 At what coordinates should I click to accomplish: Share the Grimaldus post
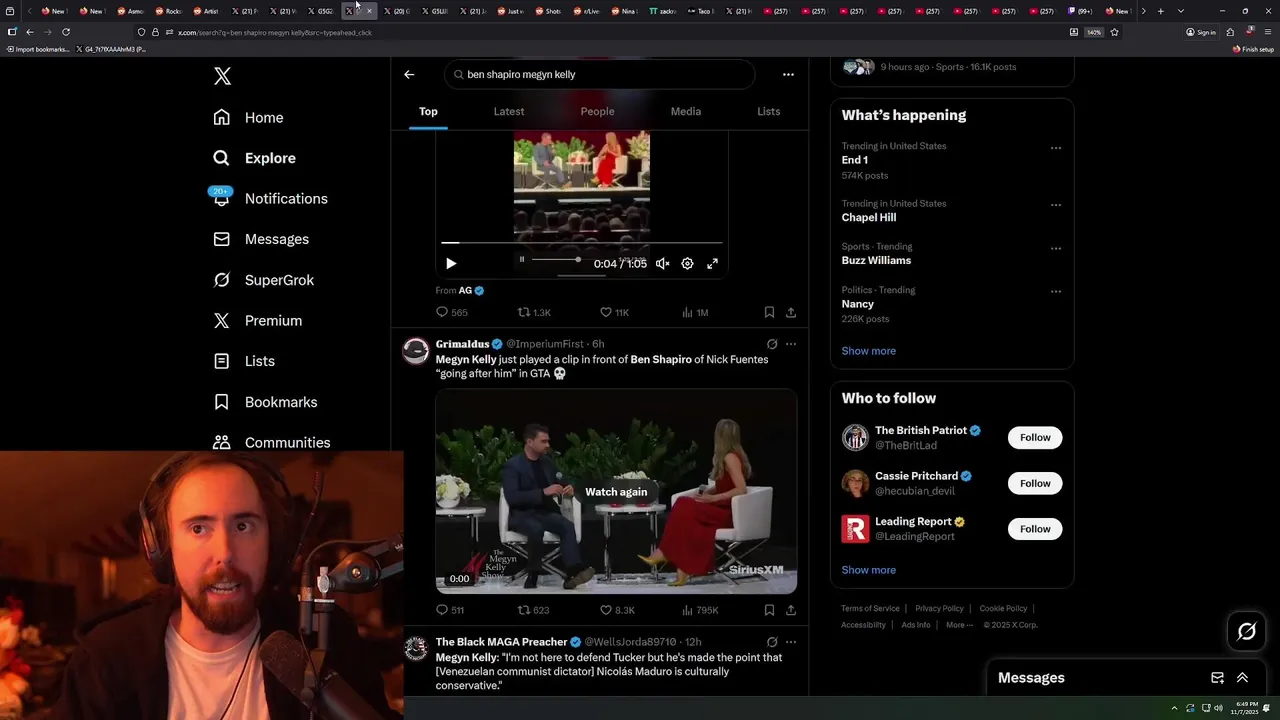click(791, 610)
